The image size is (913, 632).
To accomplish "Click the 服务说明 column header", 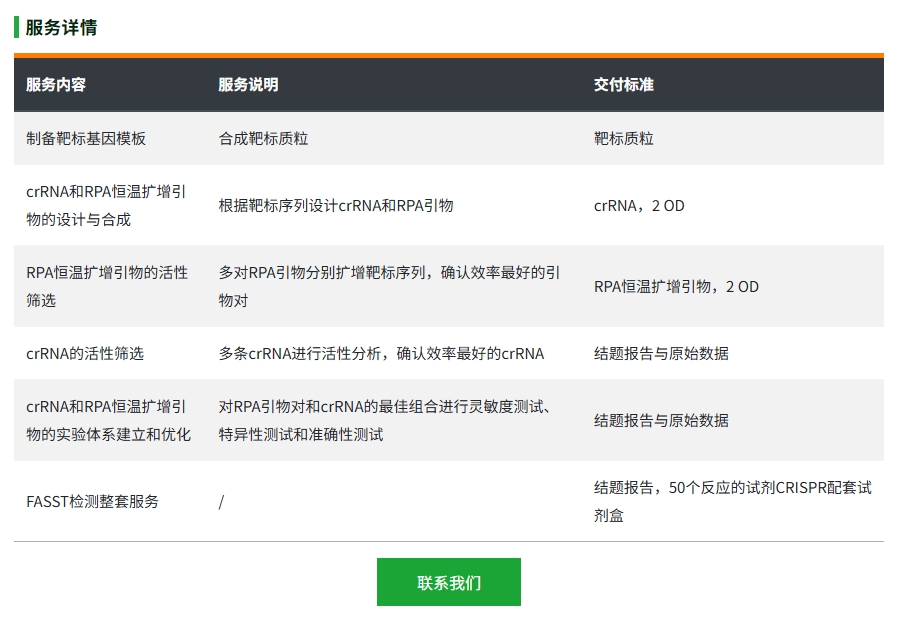I will click(248, 84).
